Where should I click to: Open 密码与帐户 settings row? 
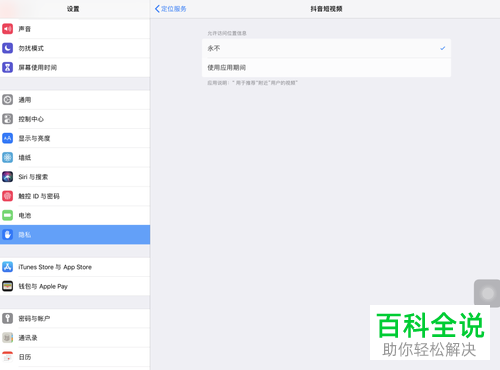[75, 318]
